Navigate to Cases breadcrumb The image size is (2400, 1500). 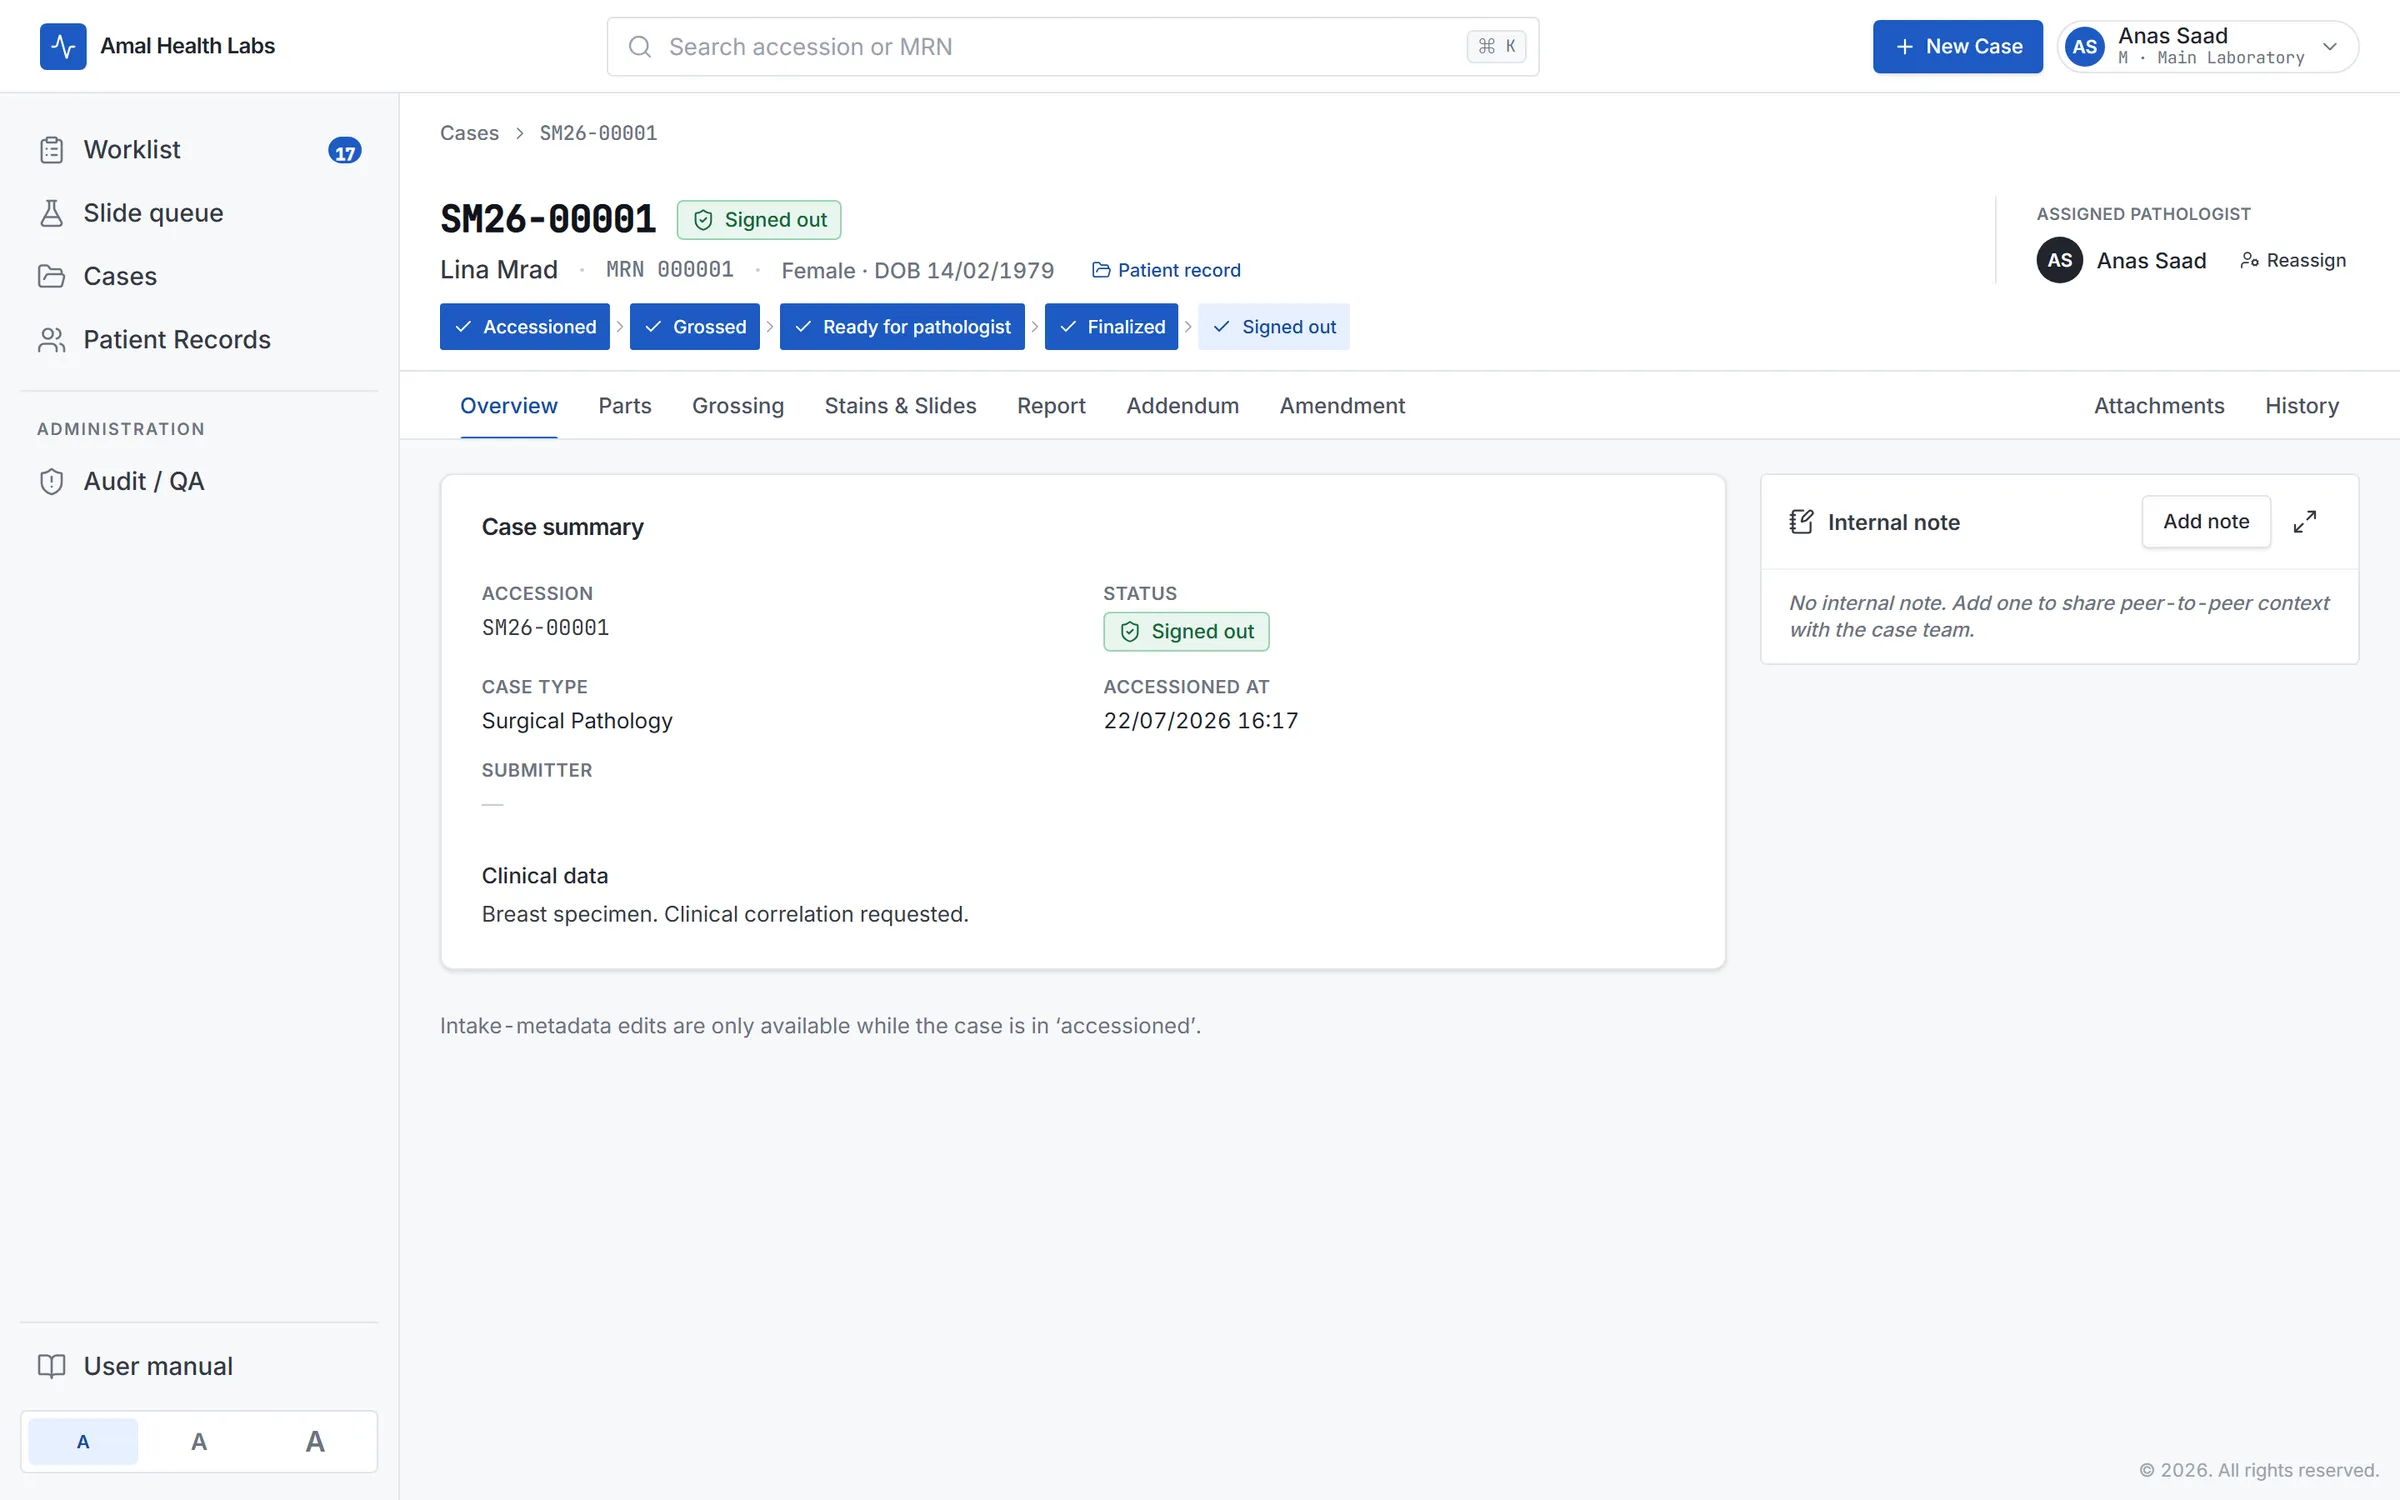click(x=469, y=133)
